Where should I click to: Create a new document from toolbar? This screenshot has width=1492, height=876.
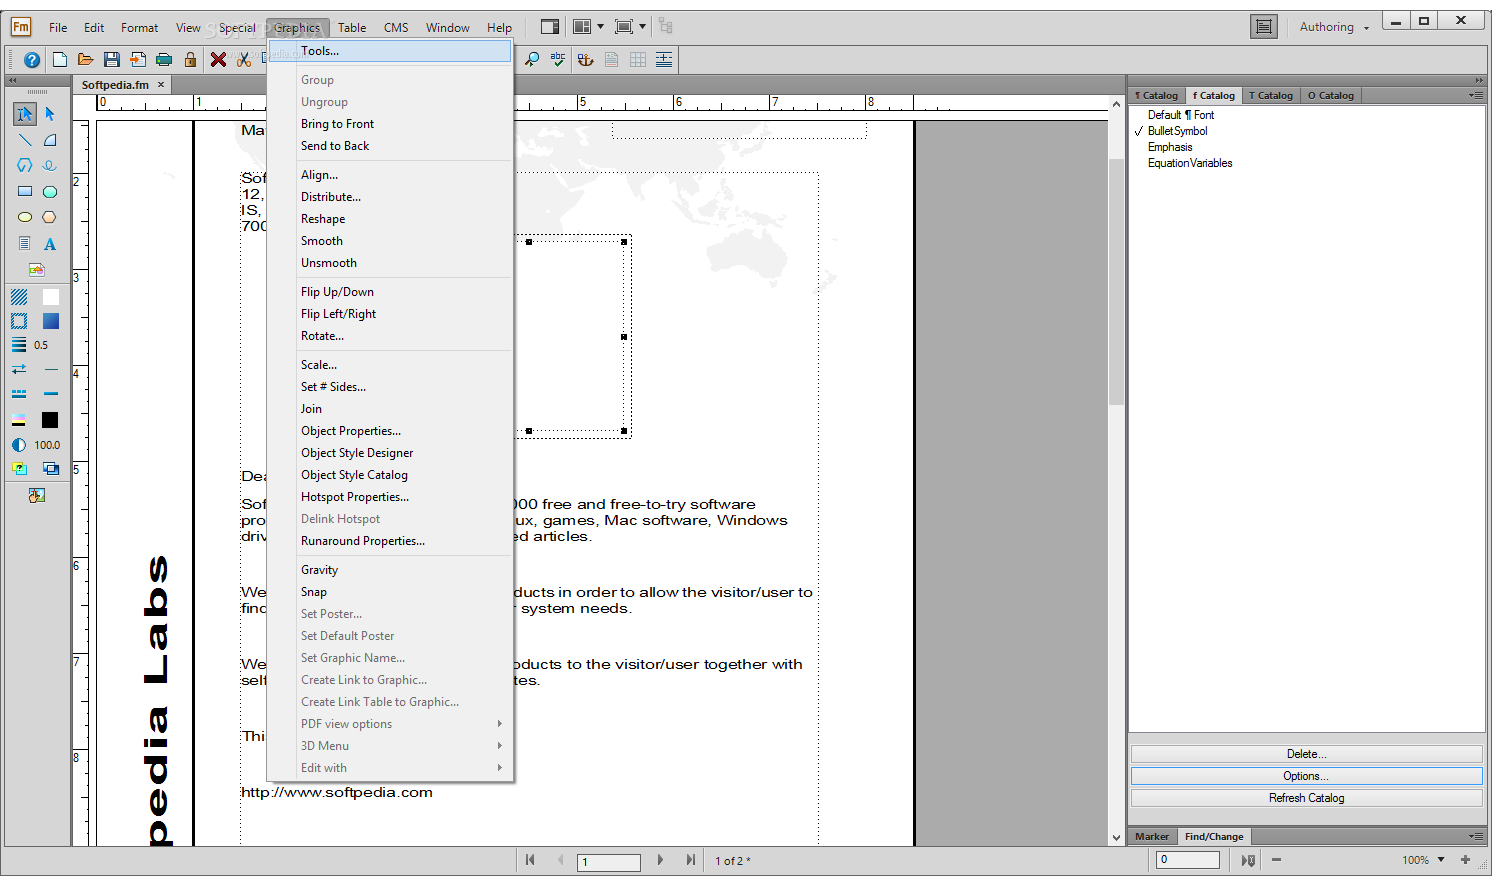click(x=60, y=60)
